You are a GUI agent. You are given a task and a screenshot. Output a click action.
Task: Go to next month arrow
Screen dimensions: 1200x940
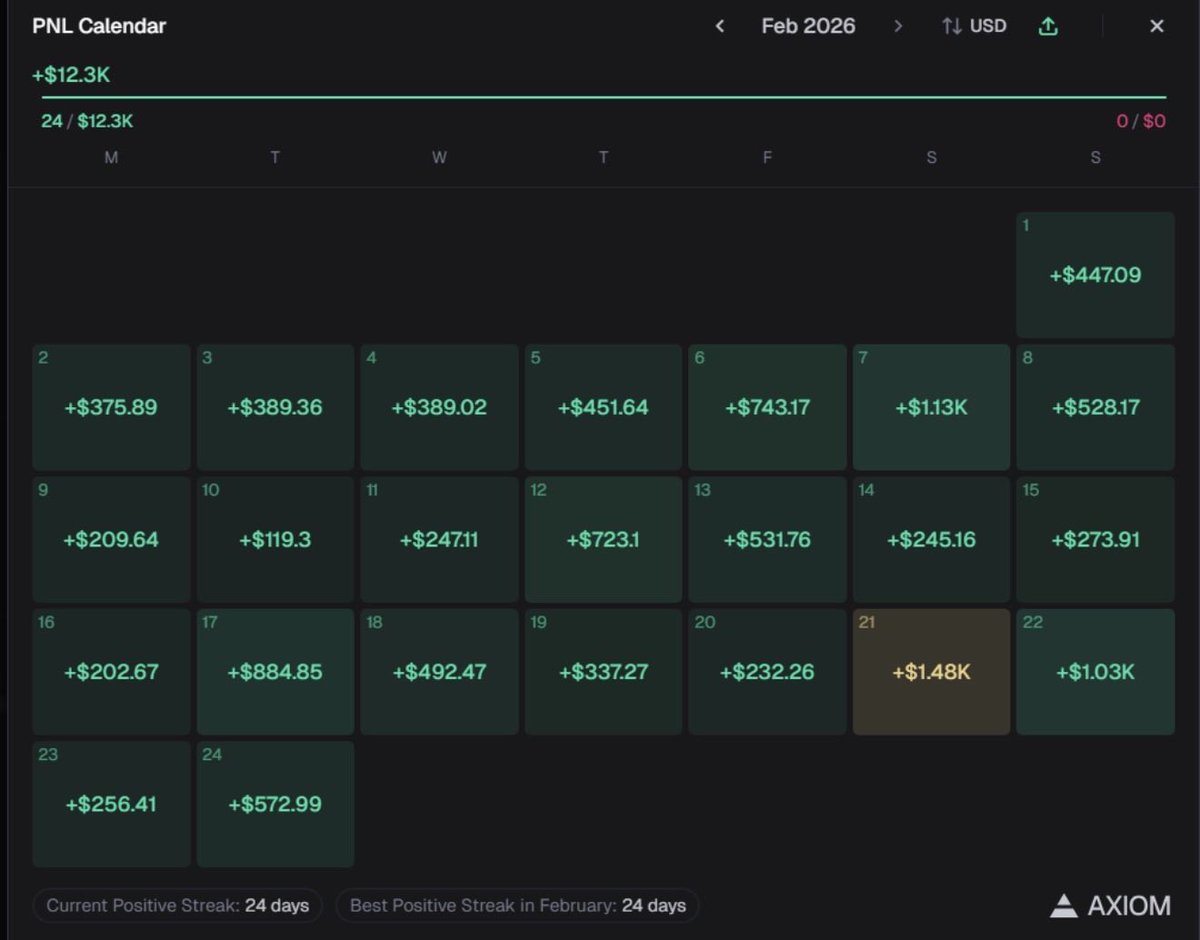[898, 26]
